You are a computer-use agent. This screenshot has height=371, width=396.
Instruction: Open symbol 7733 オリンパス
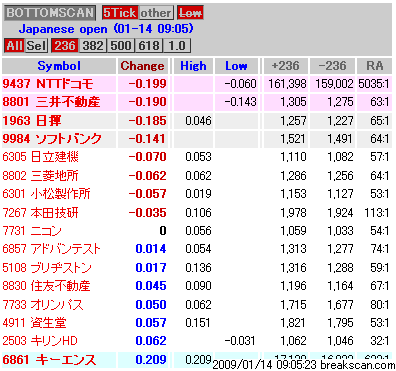click(43, 304)
